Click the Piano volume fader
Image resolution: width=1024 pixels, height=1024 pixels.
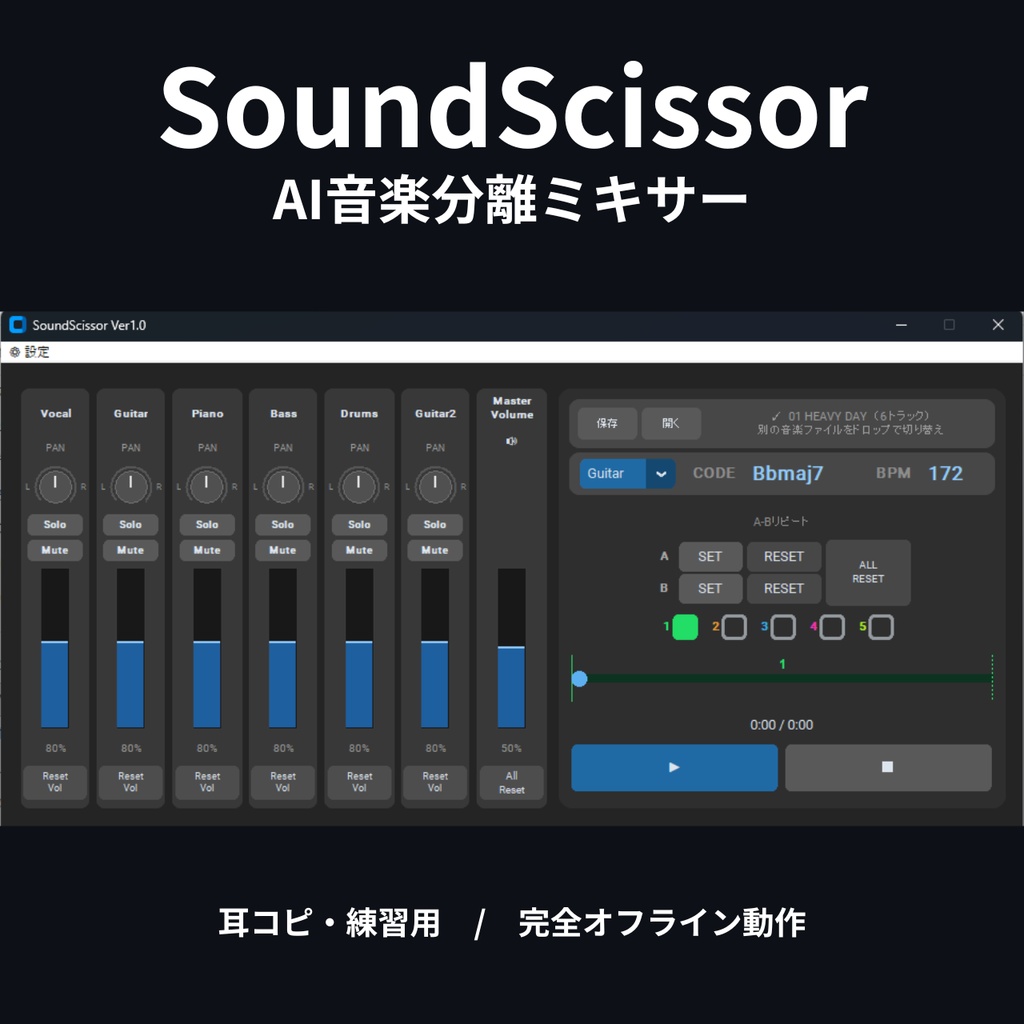pos(207,648)
